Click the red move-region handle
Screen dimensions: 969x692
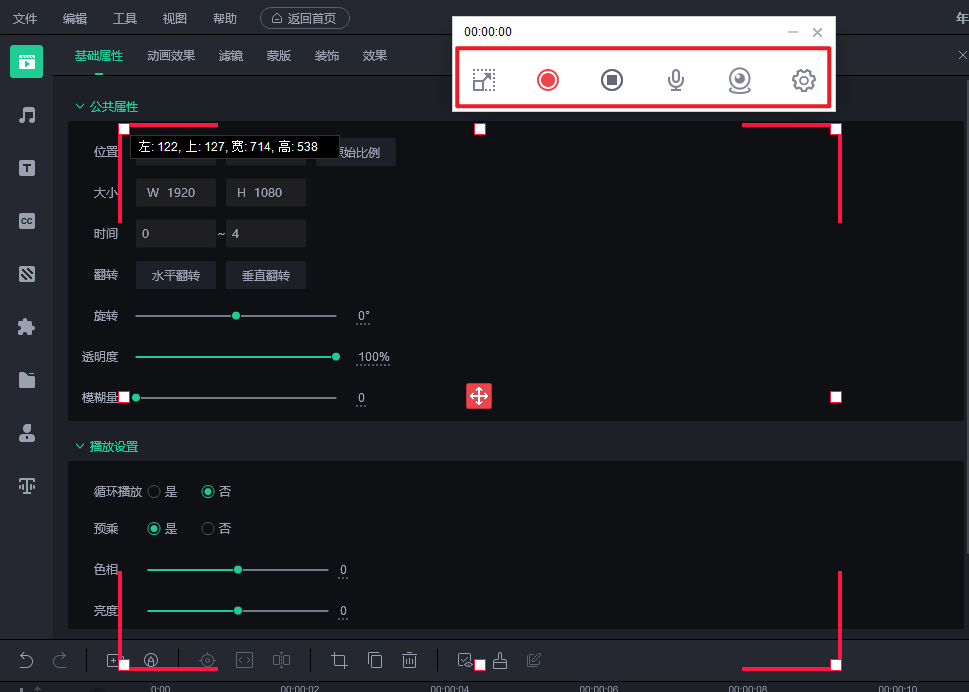point(479,396)
